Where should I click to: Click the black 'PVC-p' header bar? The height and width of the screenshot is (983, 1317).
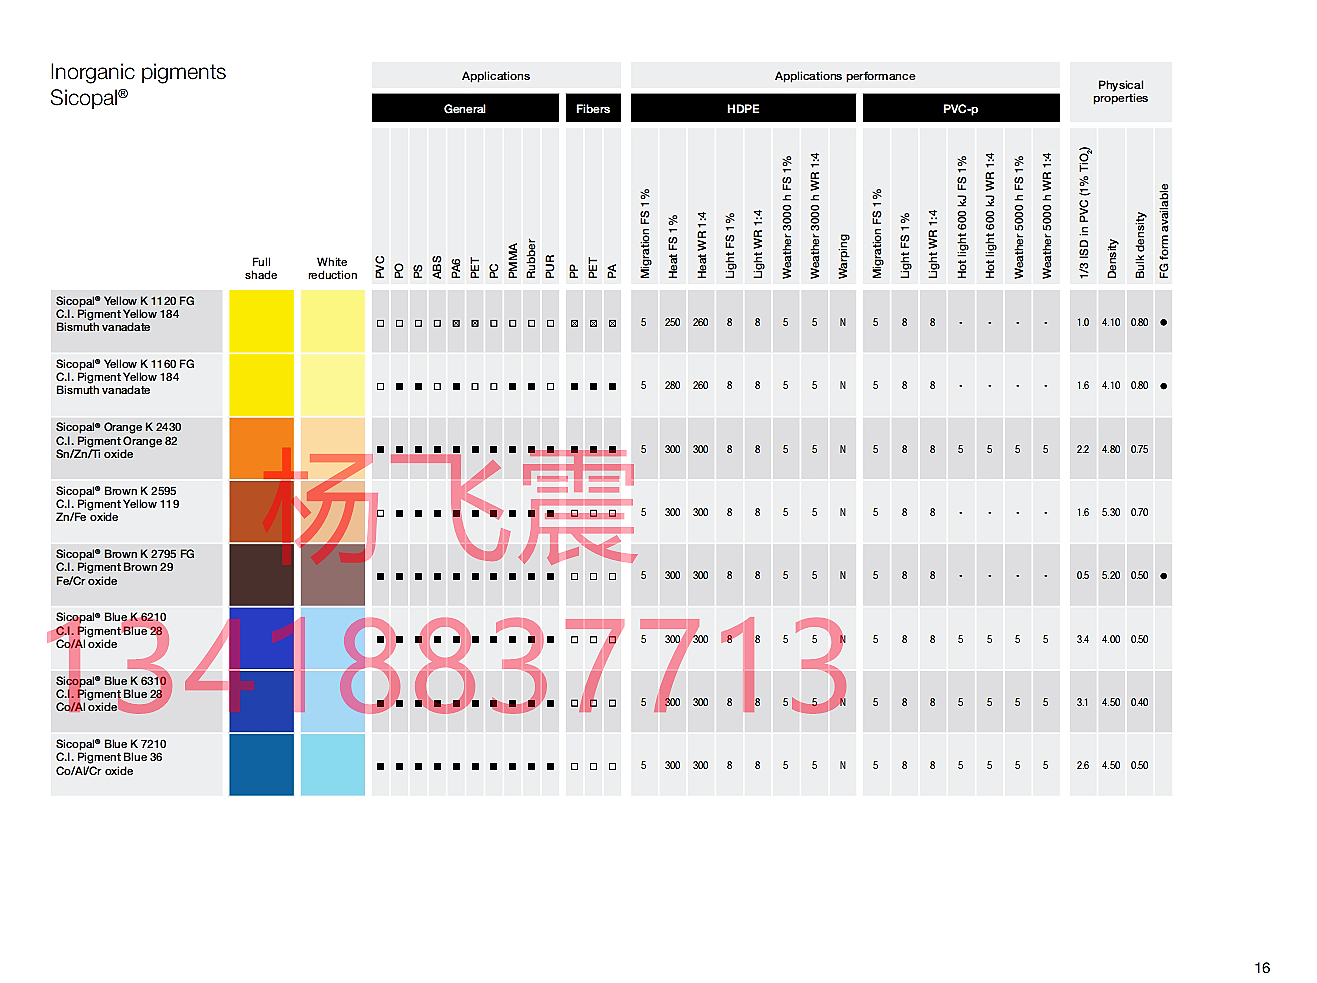tap(961, 108)
